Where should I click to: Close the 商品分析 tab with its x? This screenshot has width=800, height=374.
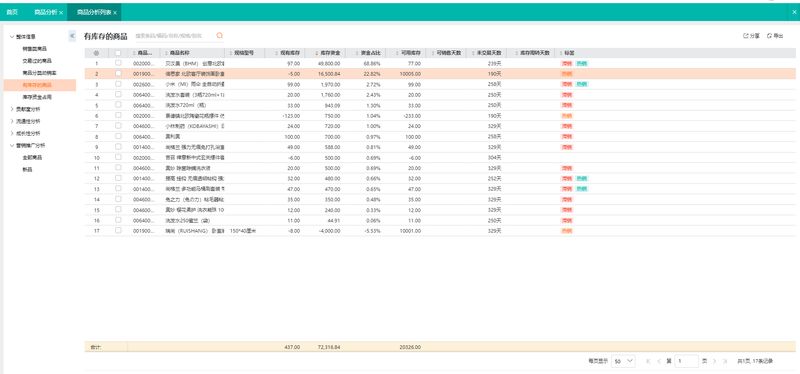click(x=61, y=12)
